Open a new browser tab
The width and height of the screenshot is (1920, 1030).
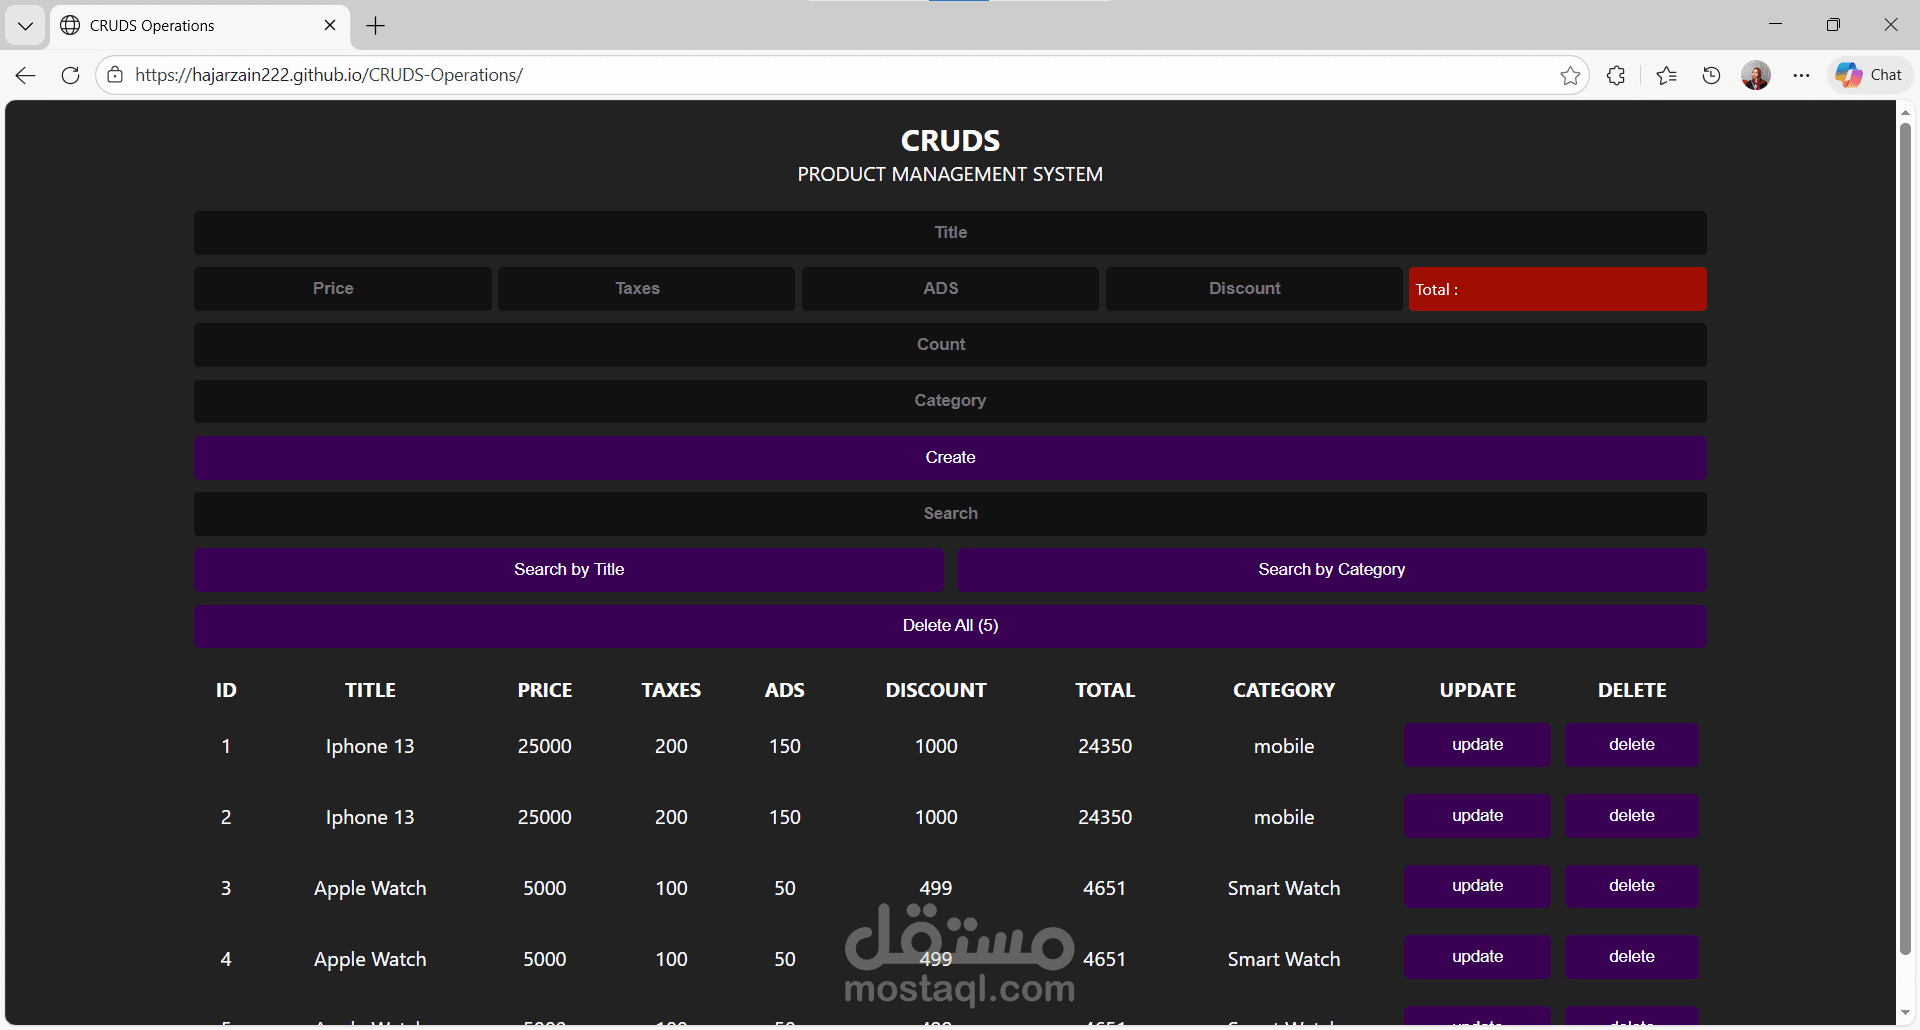pos(376,26)
